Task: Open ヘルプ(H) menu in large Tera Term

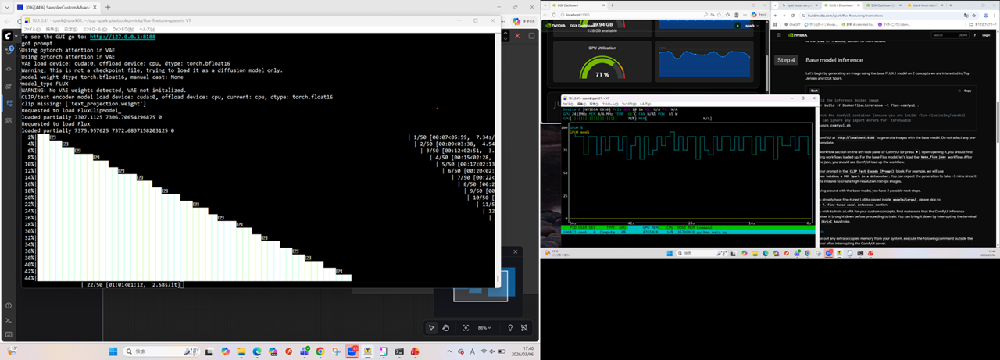Action: [147, 29]
